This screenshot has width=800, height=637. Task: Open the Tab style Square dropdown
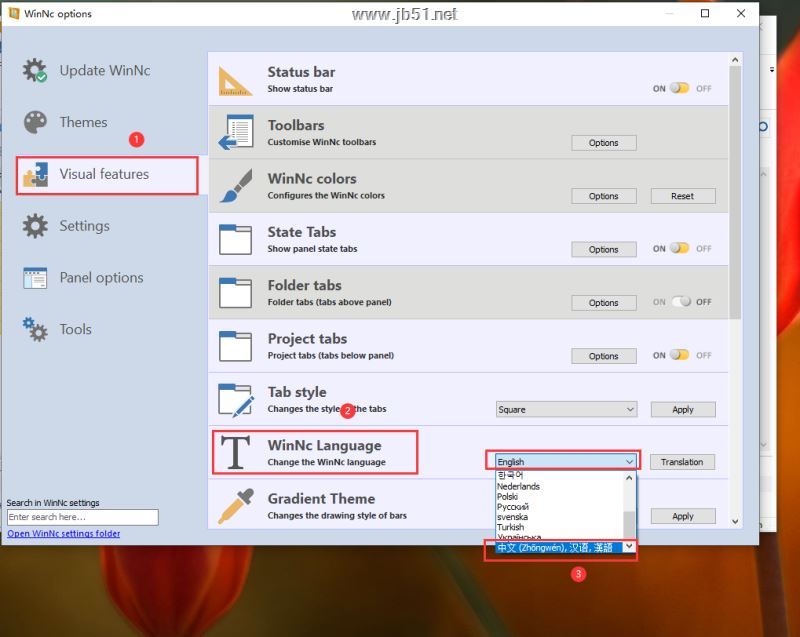(566, 410)
